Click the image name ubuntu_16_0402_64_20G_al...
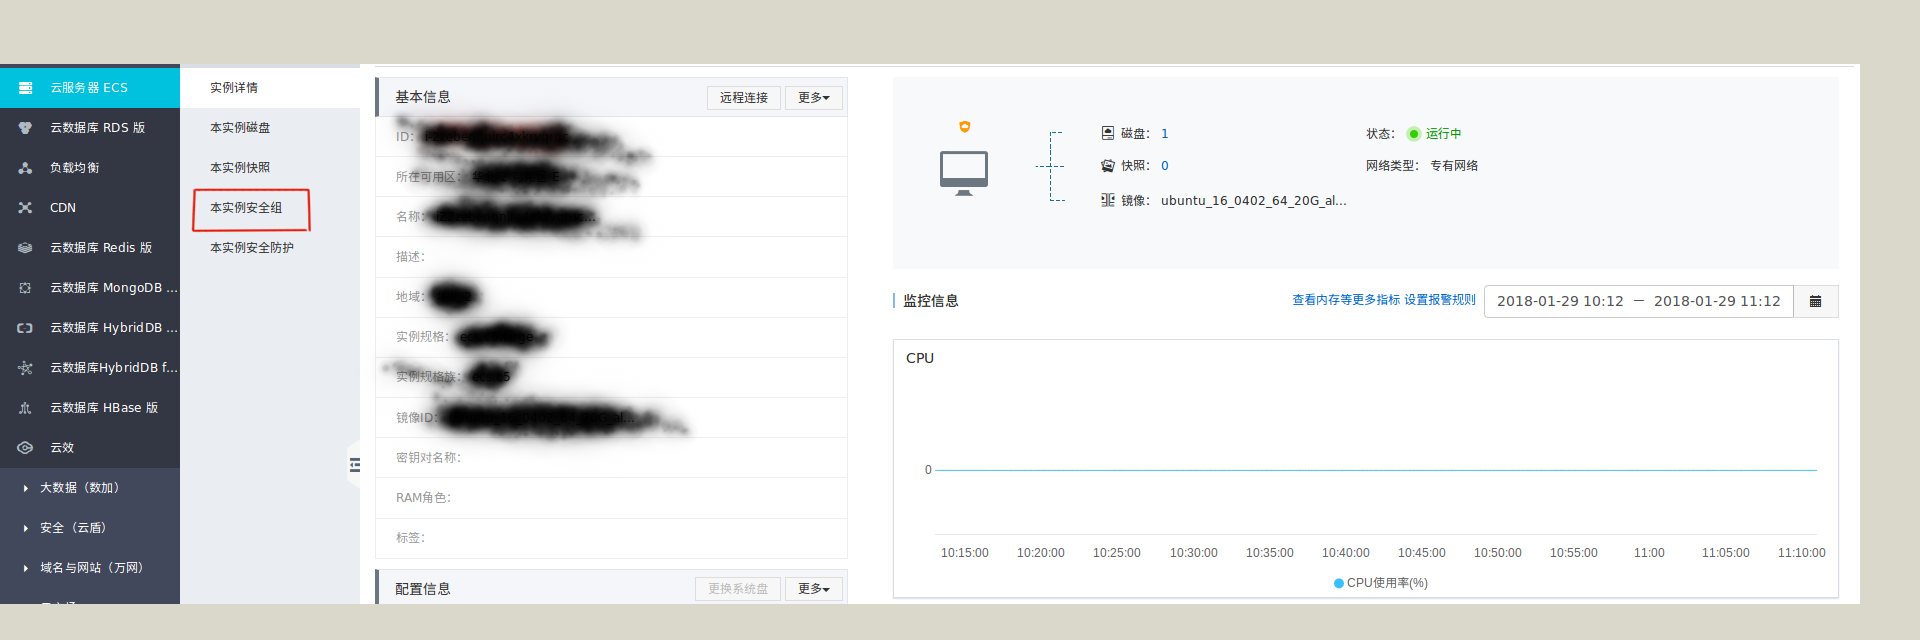The height and width of the screenshot is (640, 1920). [1254, 201]
